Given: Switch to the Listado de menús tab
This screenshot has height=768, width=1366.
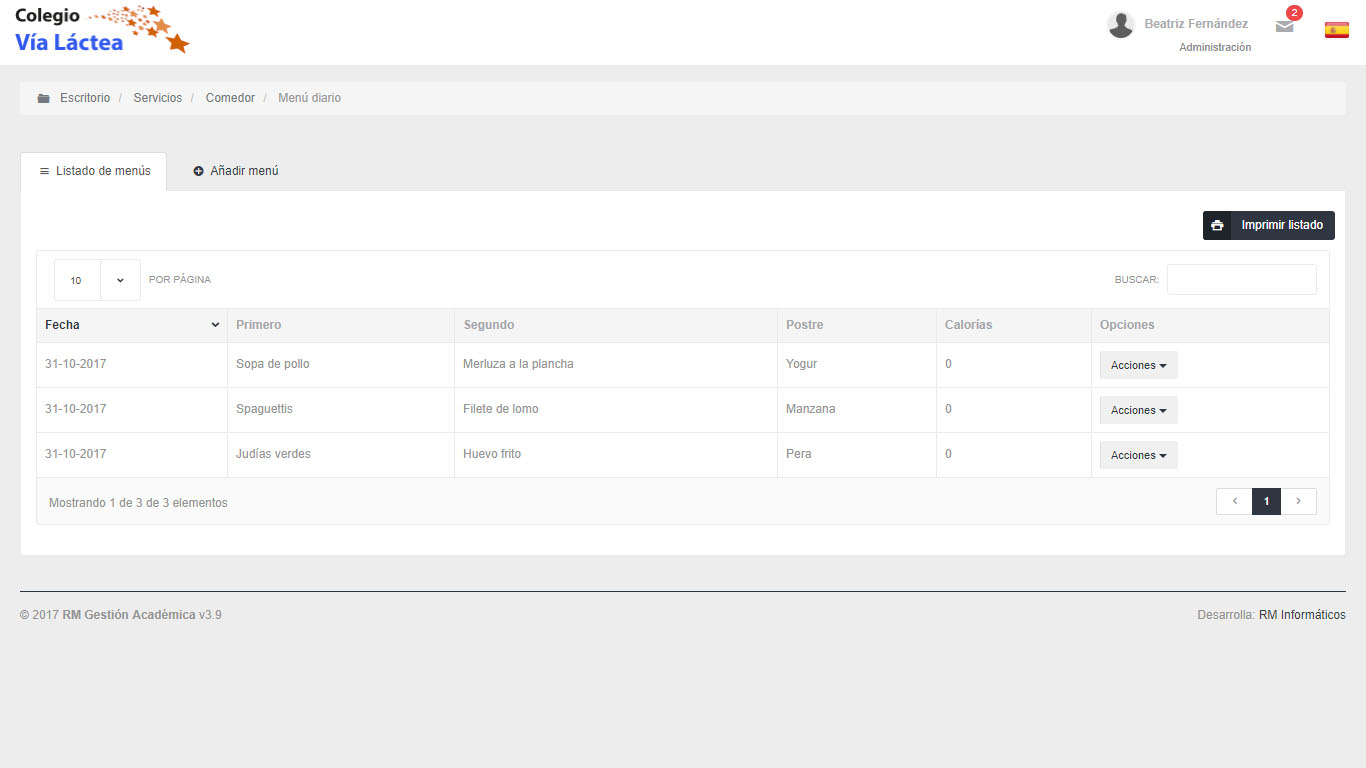Looking at the screenshot, I should coord(94,171).
